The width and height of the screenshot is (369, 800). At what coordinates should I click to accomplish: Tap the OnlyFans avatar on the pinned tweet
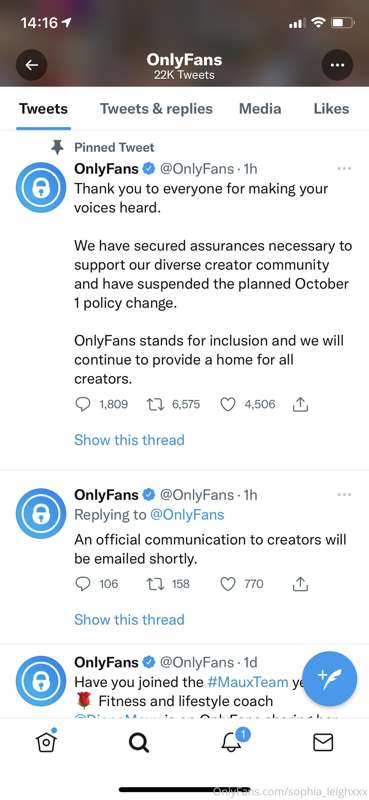click(x=41, y=187)
